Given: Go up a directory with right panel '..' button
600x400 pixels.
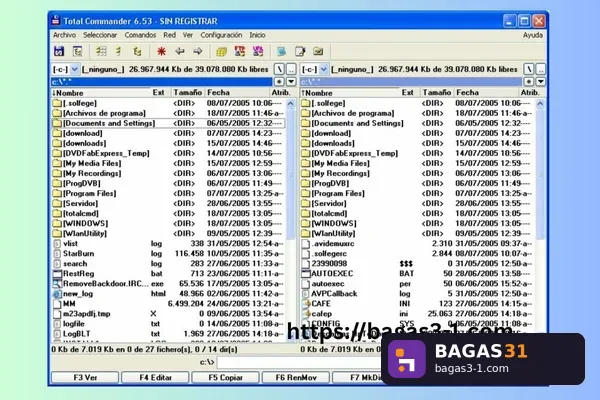Looking at the screenshot, I should tap(541, 69).
